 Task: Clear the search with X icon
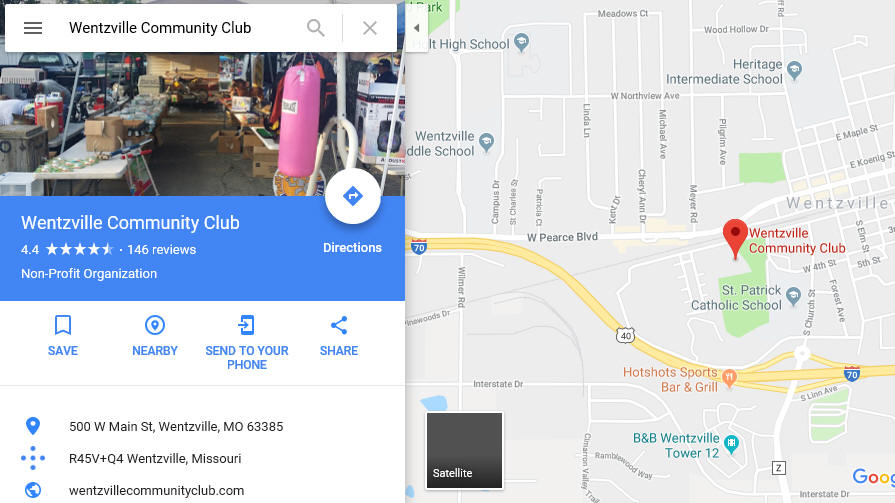370,28
